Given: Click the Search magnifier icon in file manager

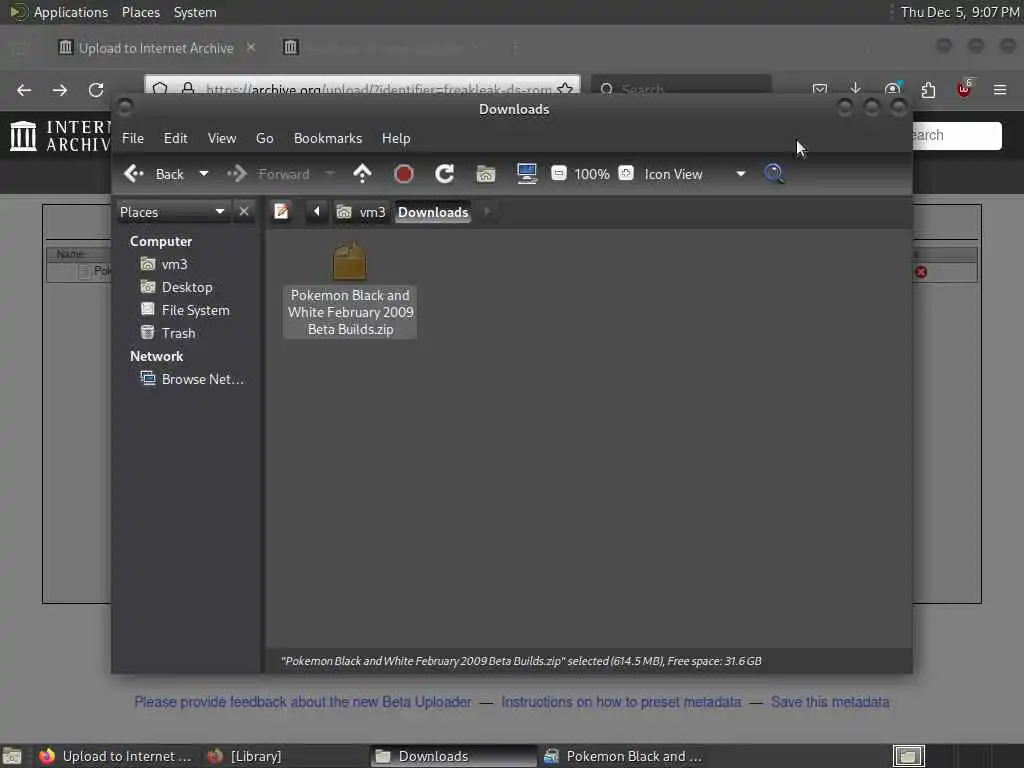Looking at the screenshot, I should pyautogui.click(x=774, y=173).
